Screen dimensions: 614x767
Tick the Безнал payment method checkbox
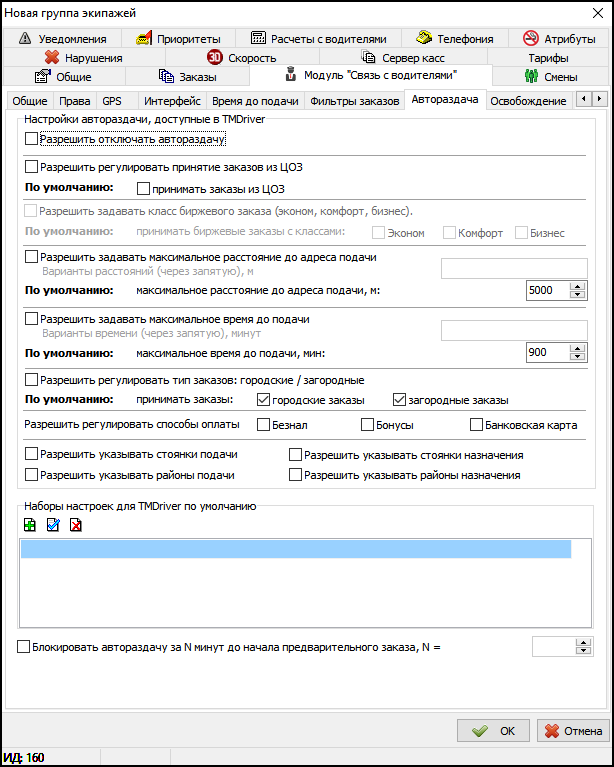point(264,425)
